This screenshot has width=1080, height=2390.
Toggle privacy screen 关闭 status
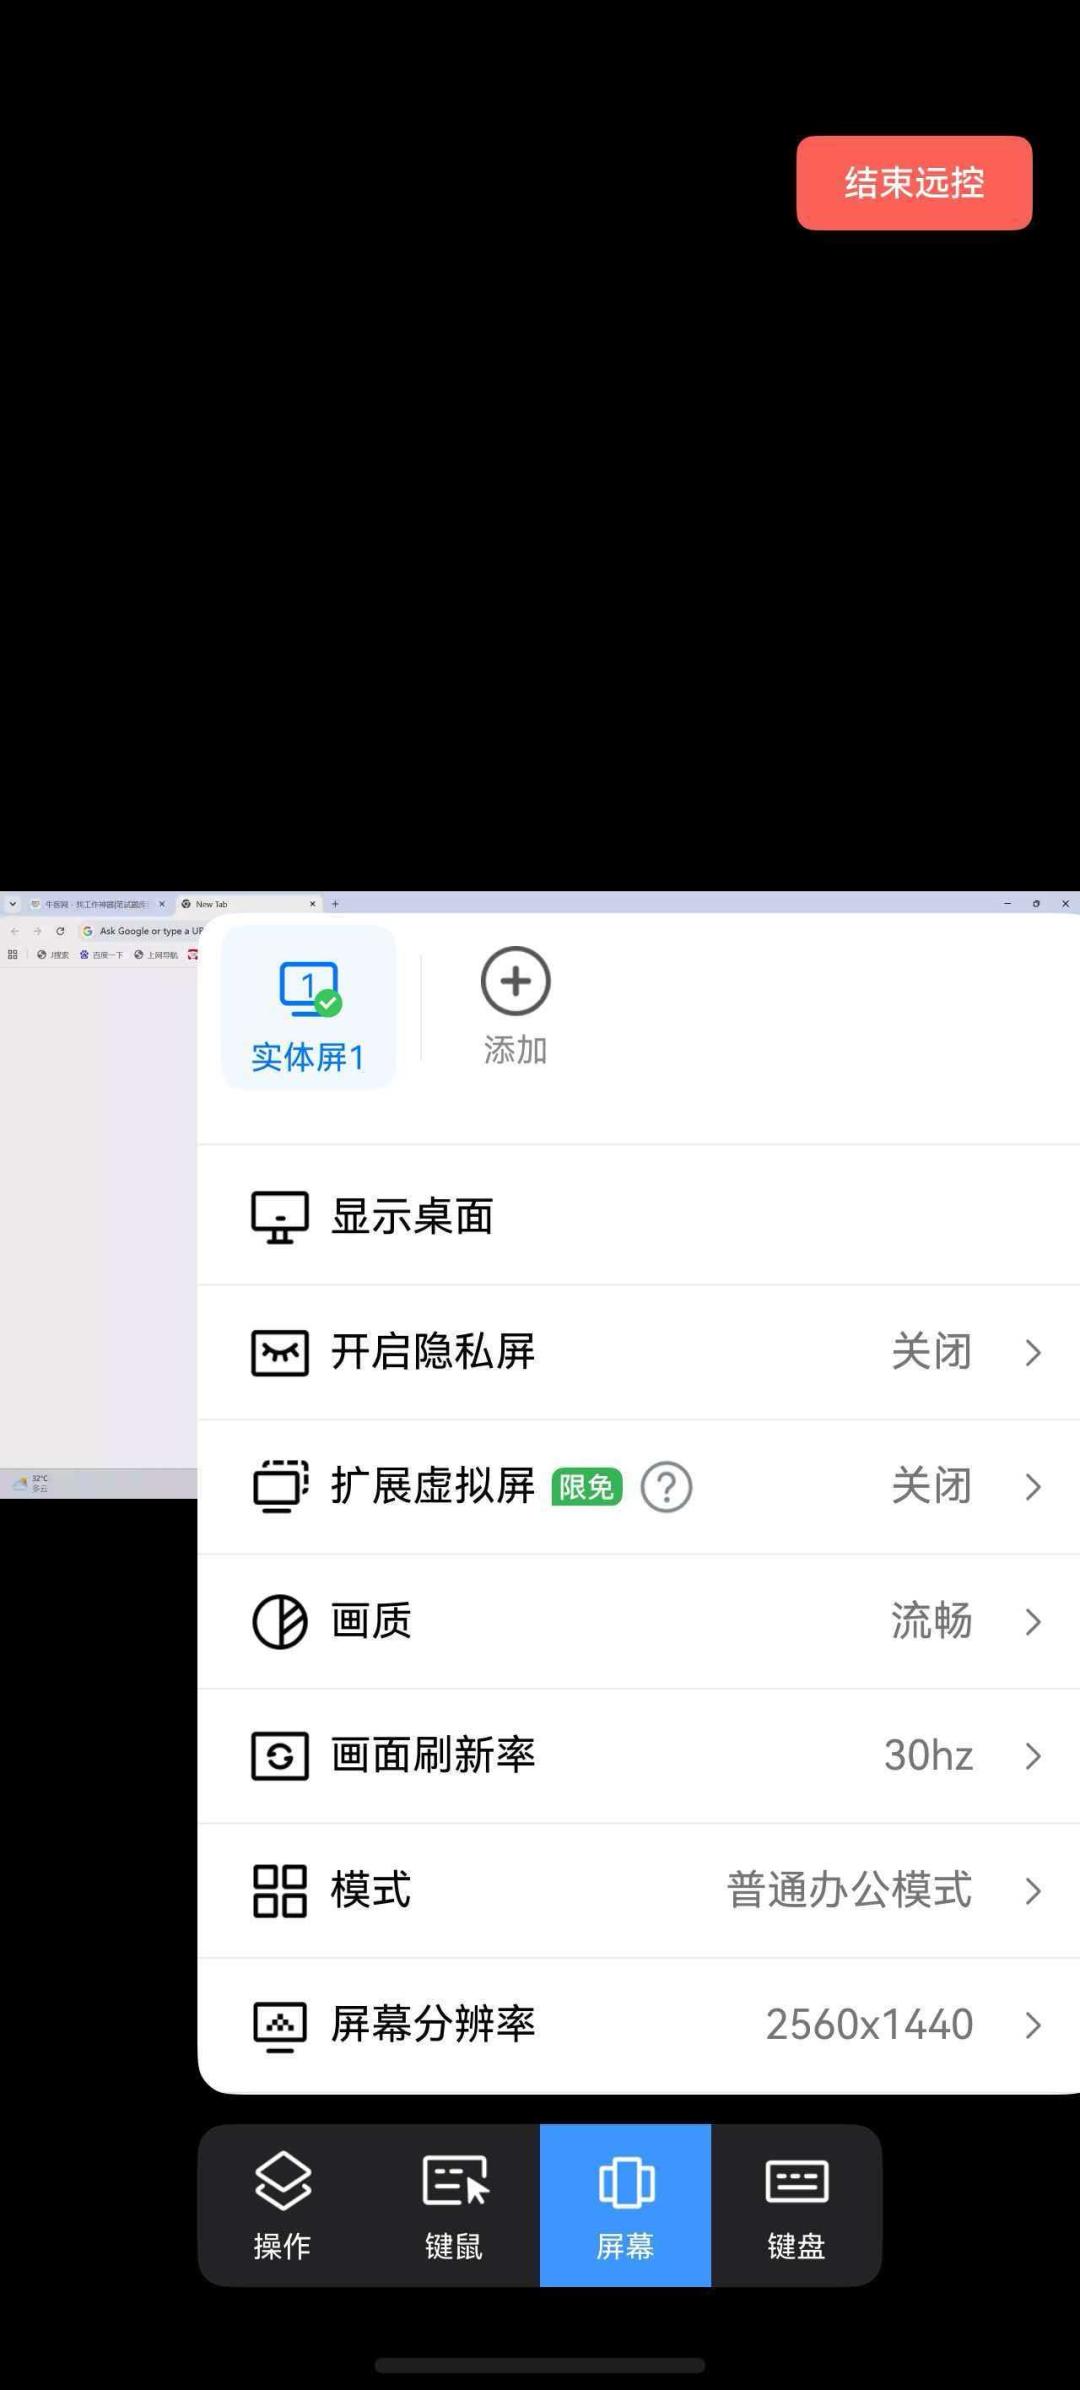click(931, 1352)
